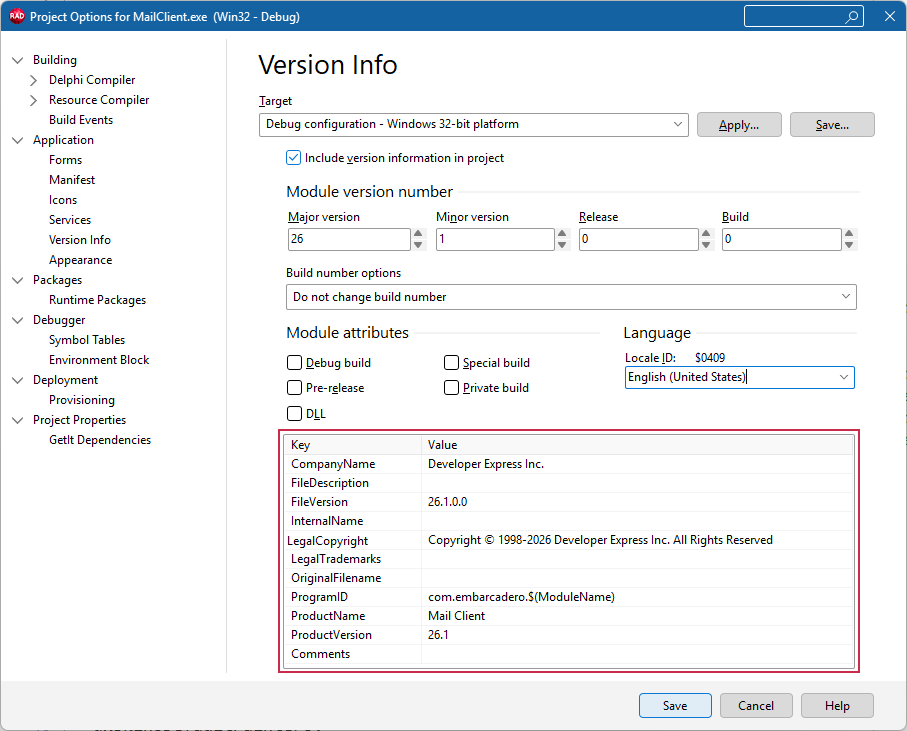Increase Major version with up arrow

click(418, 234)
